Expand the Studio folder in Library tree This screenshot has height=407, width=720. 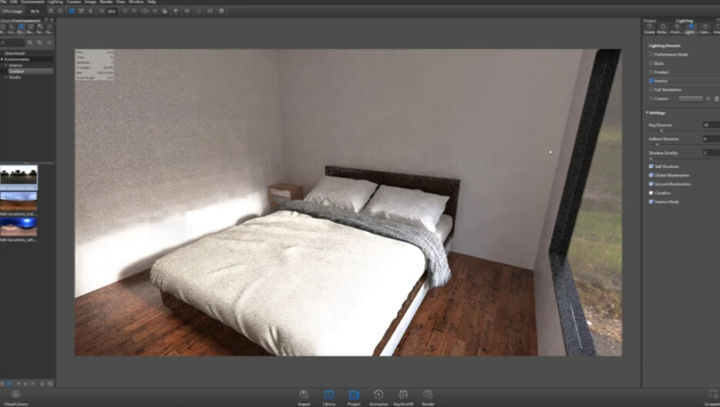(x=6, y=77)
